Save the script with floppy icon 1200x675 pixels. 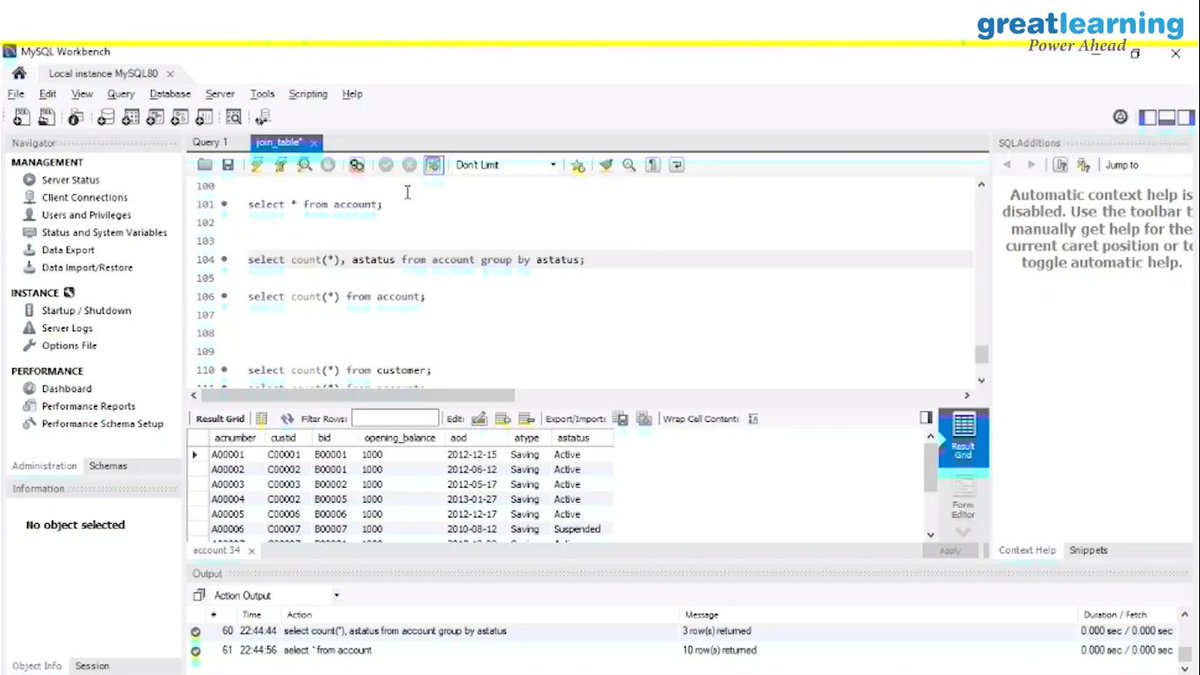point(228,165)
